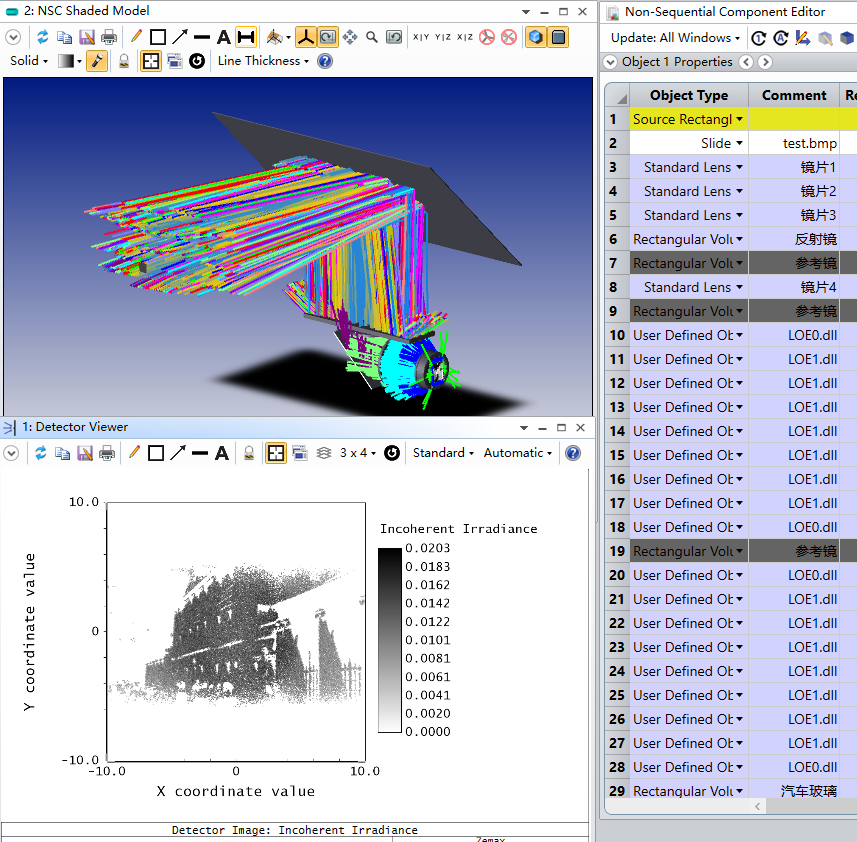The height and width of the screenshot is (842, 857).
Task: Save the Detector Viewer graphic
Action: (x=85, y=453)
